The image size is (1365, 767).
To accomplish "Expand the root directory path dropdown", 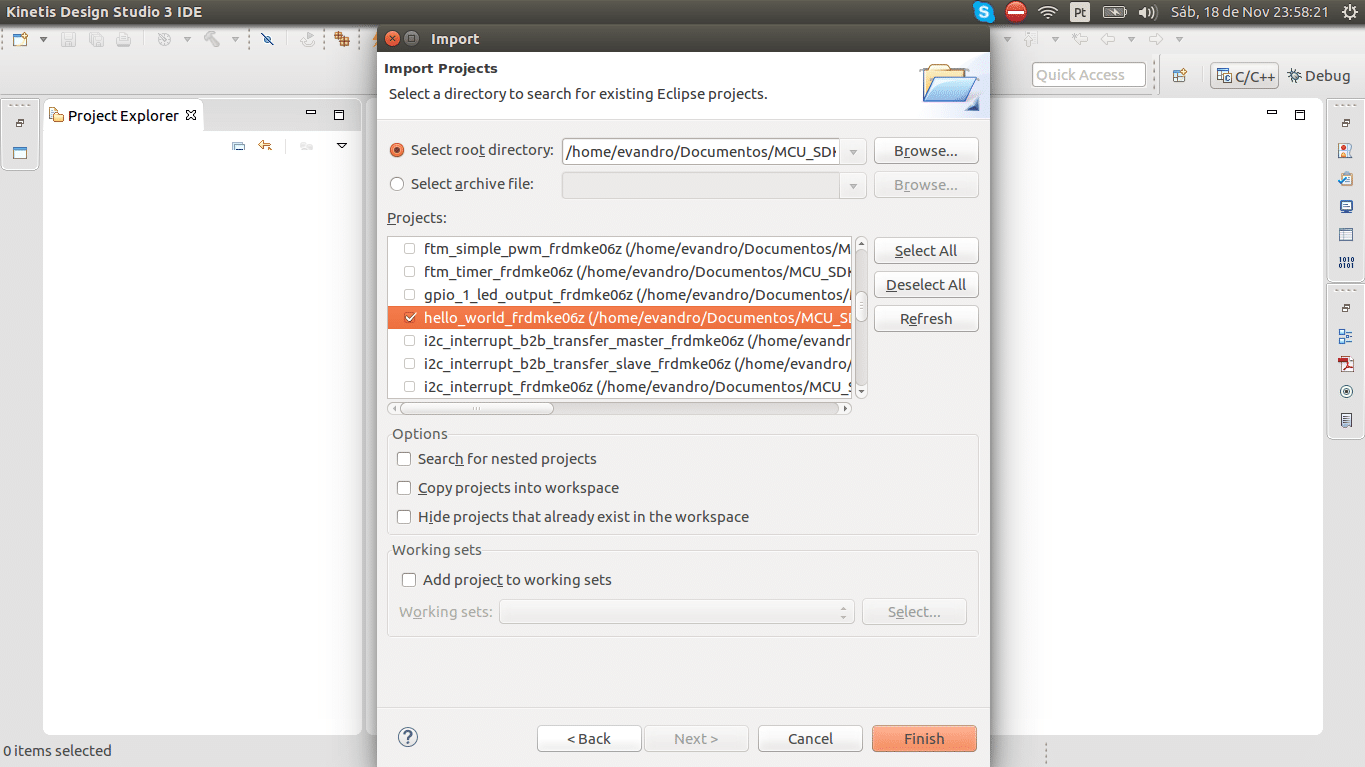I will 853,152.
